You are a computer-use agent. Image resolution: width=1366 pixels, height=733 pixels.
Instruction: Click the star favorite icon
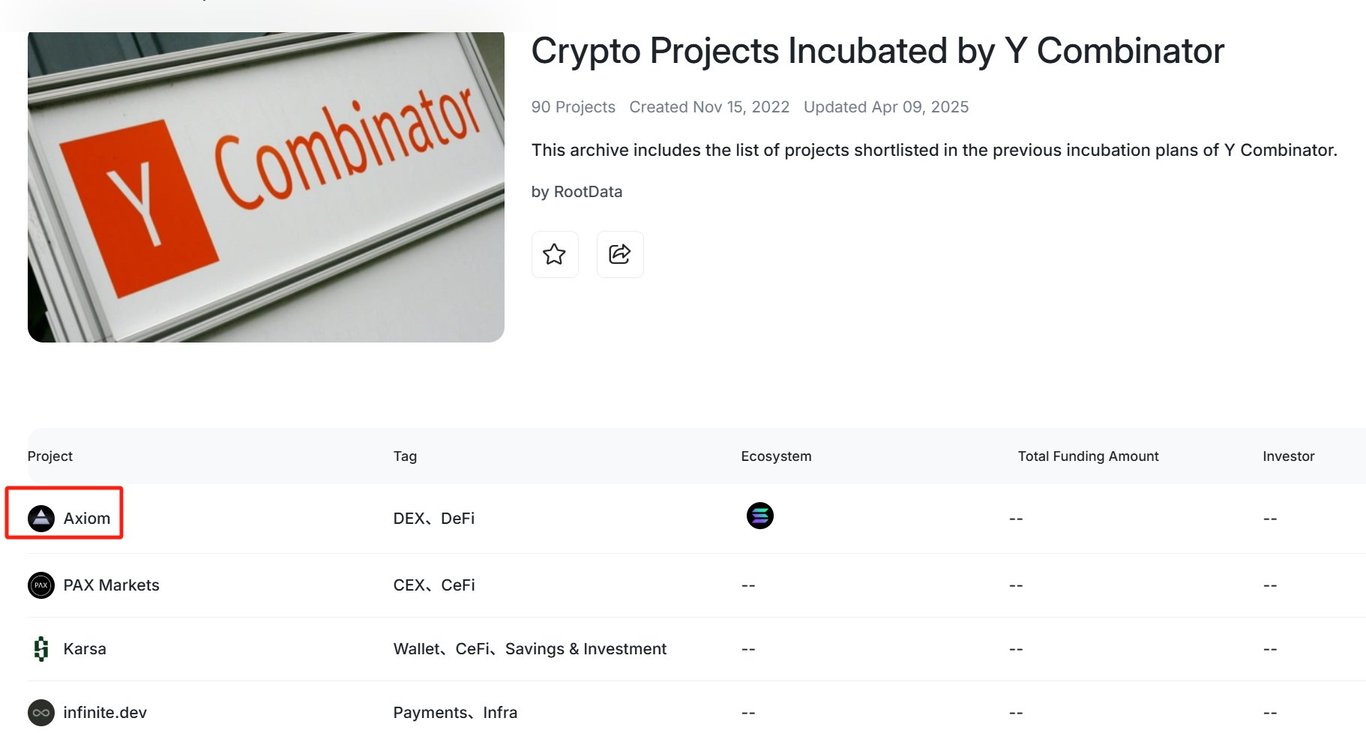pos(554,254)
